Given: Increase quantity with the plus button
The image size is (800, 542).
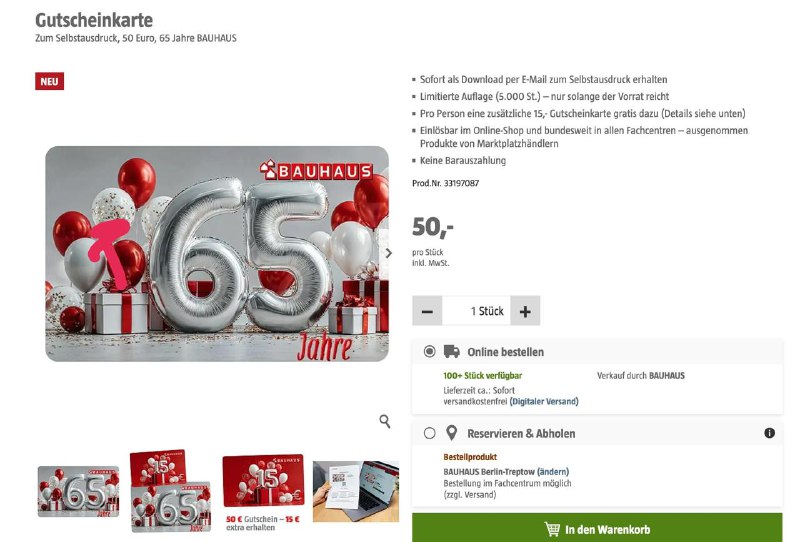Looking at the screenshot, I should [525, 311].
